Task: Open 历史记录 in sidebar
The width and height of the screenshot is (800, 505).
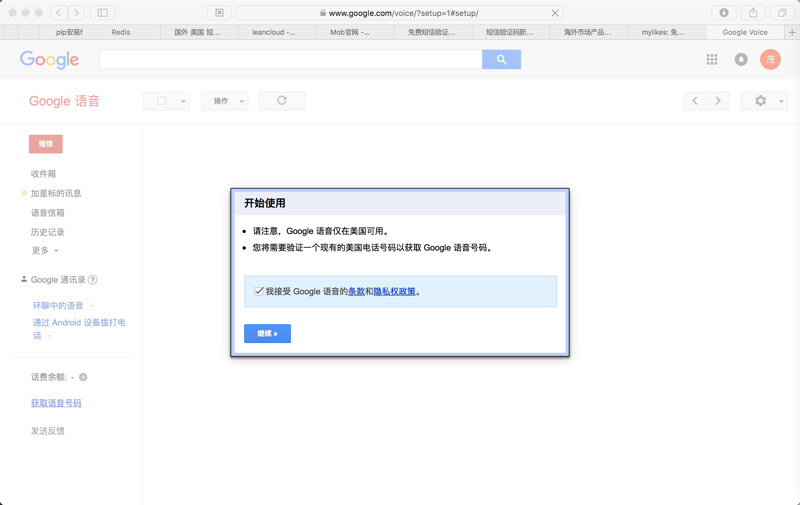Action: (47, 232)
